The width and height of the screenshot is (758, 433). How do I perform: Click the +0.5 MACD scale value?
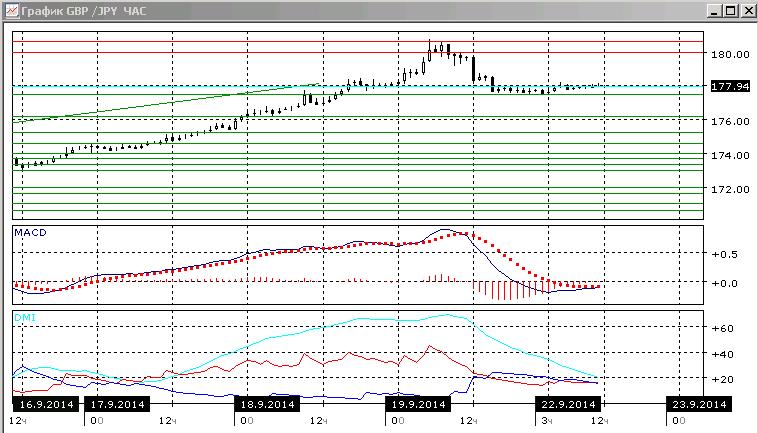coord(725,254)
